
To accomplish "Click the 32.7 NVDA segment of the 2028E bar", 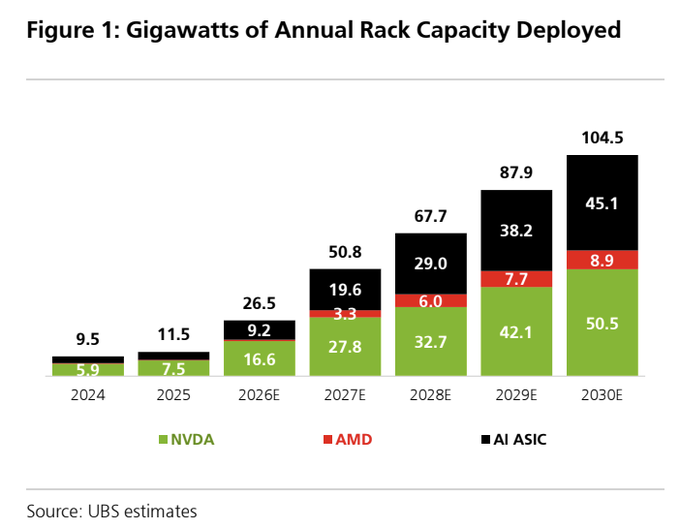I will coord(431,342).
